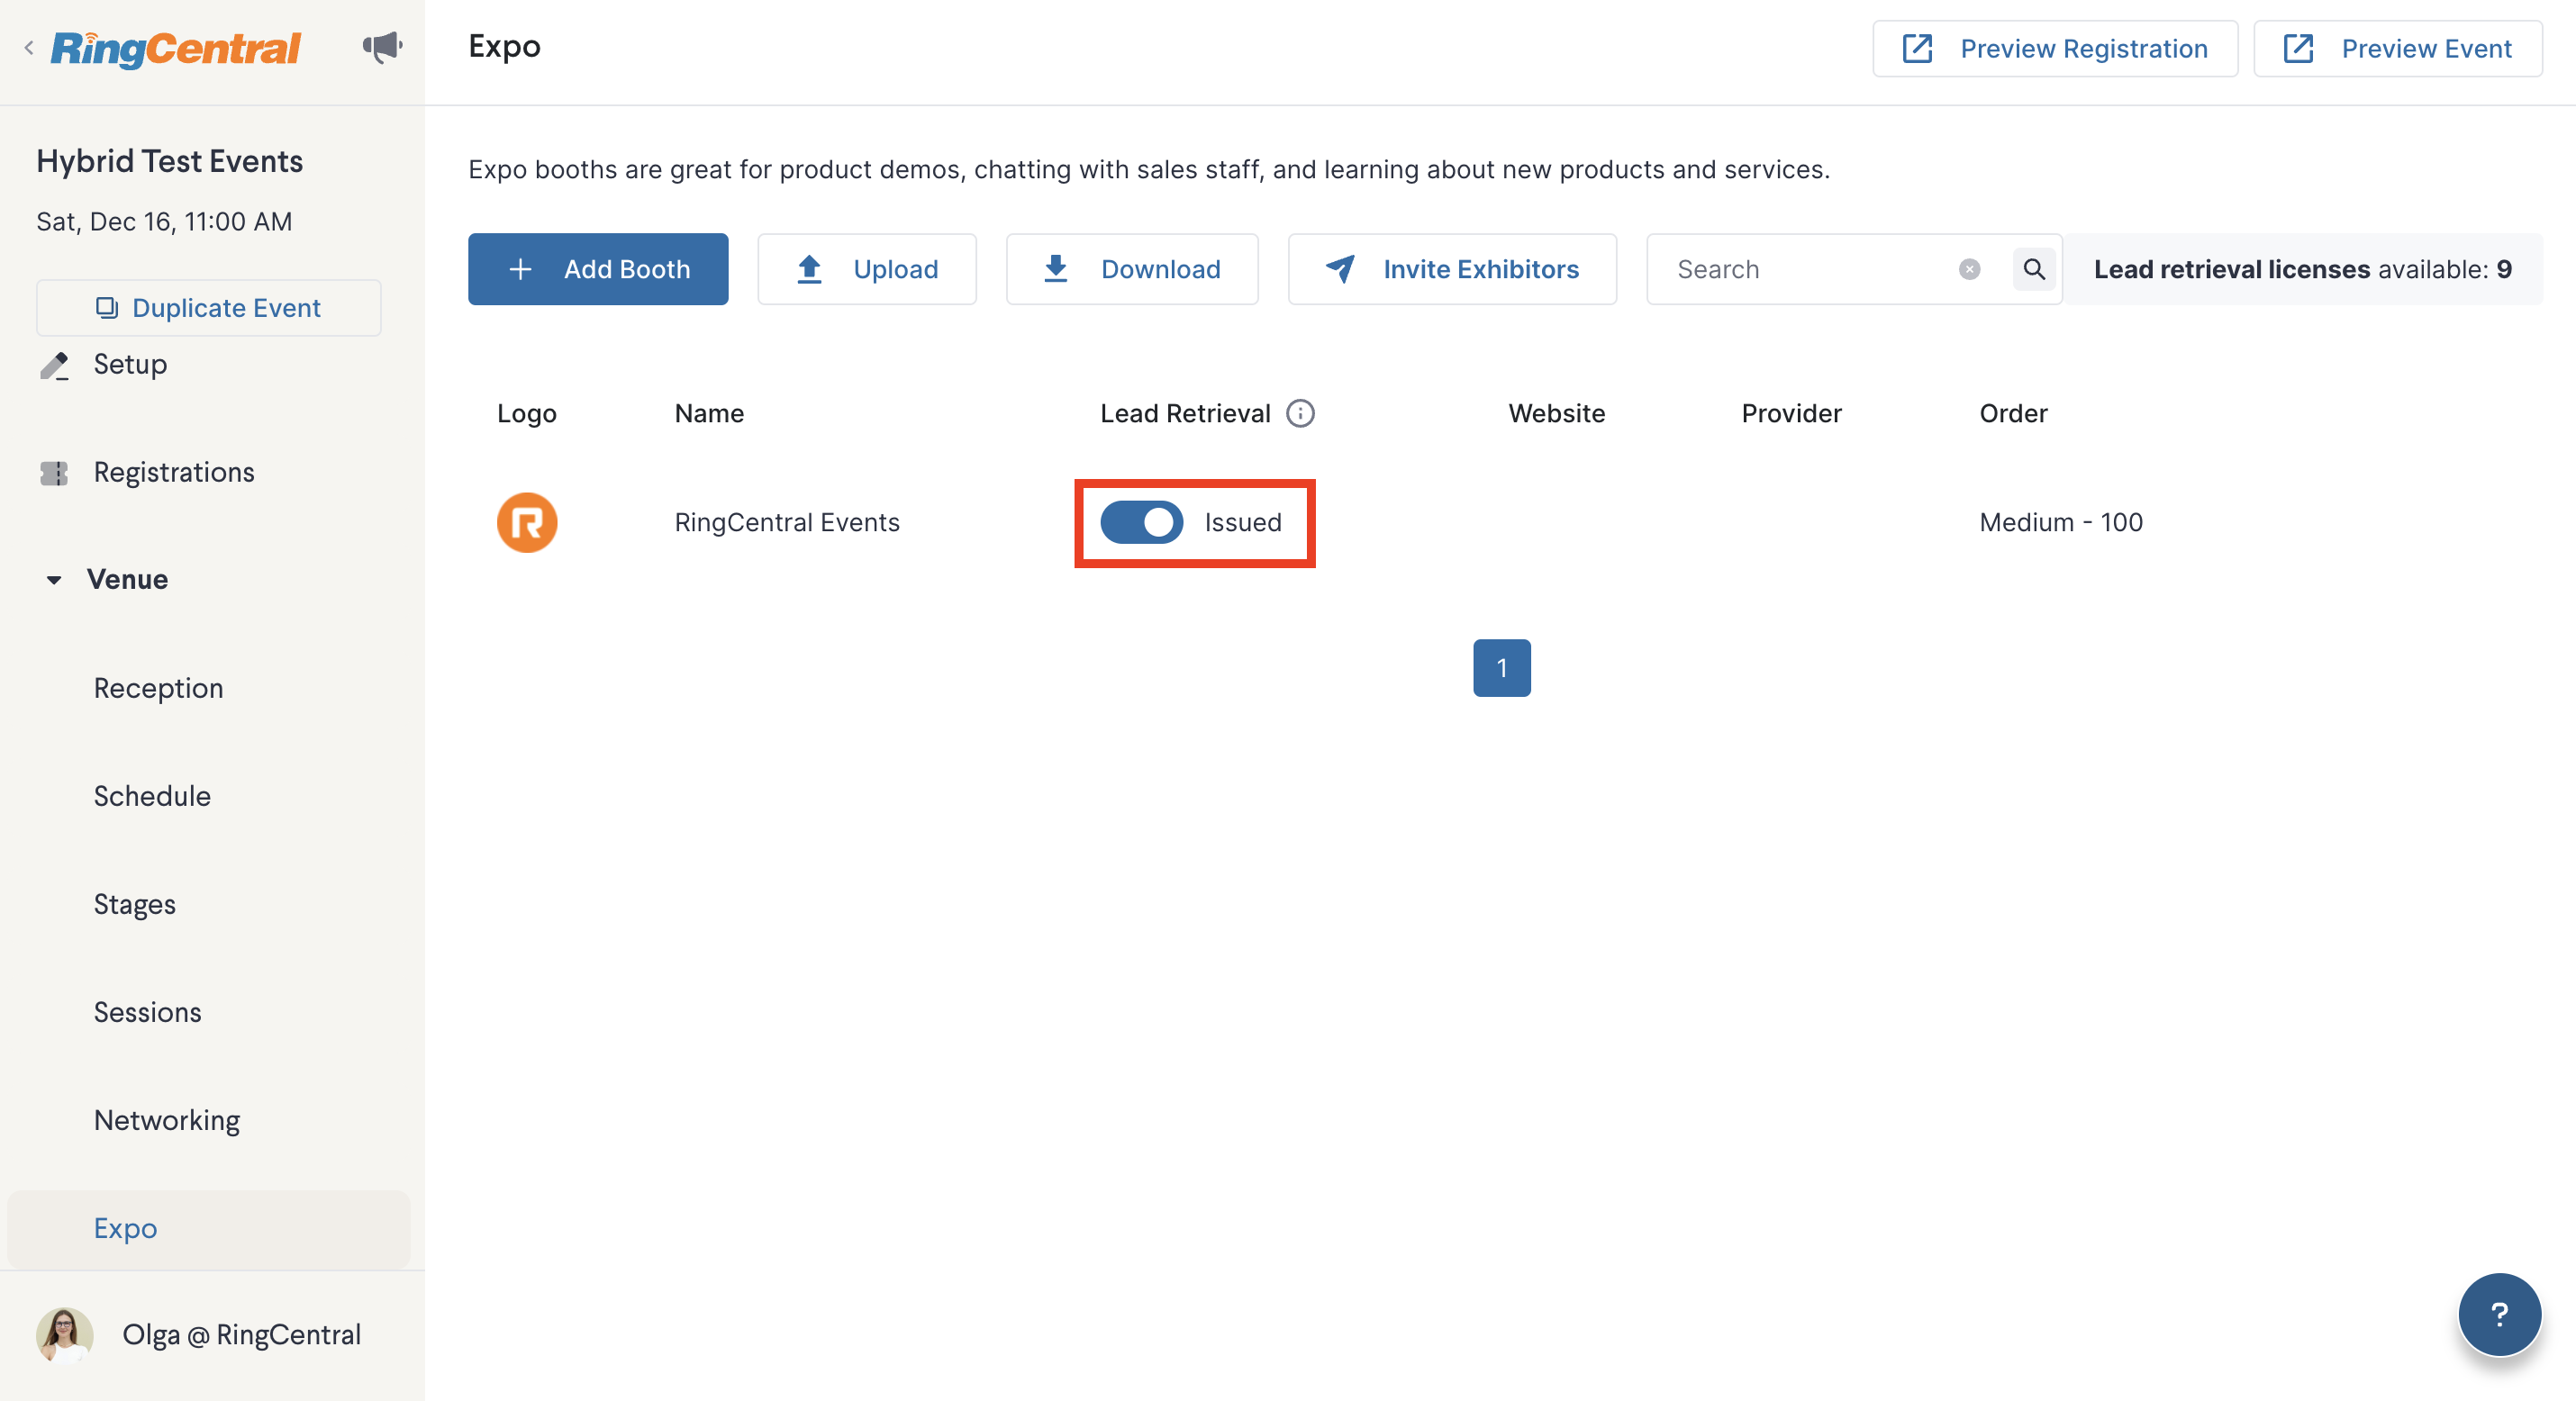
Task: Toggle Lead Retrieval for RingCentral Events
Action: (x=1142, y=522)
